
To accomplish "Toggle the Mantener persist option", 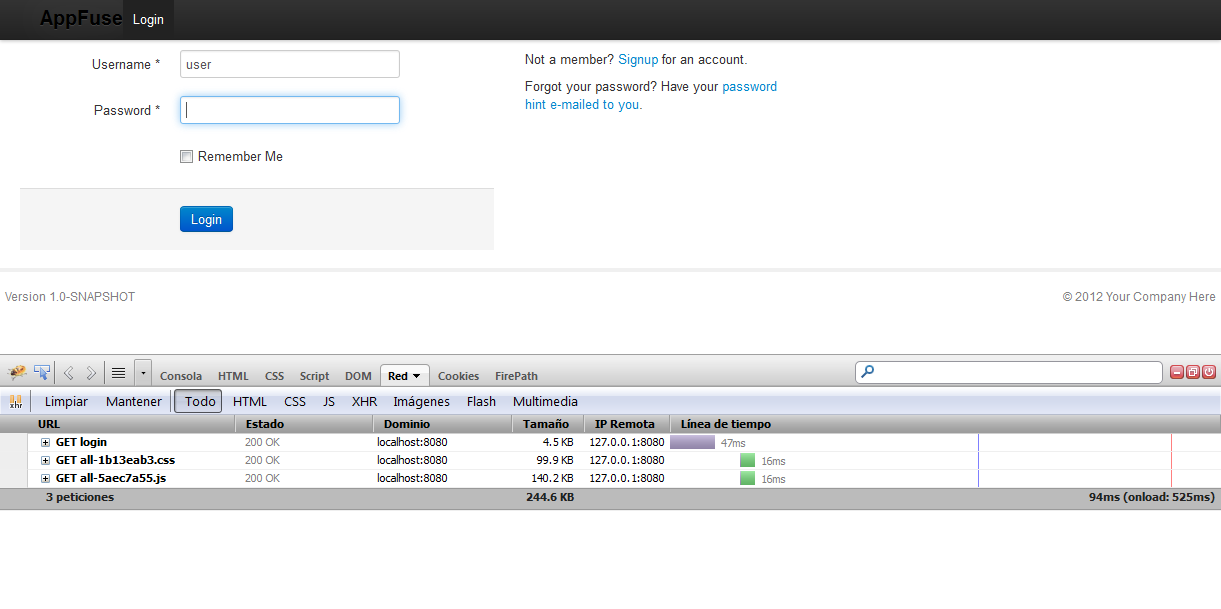I will tap(133, 401).
